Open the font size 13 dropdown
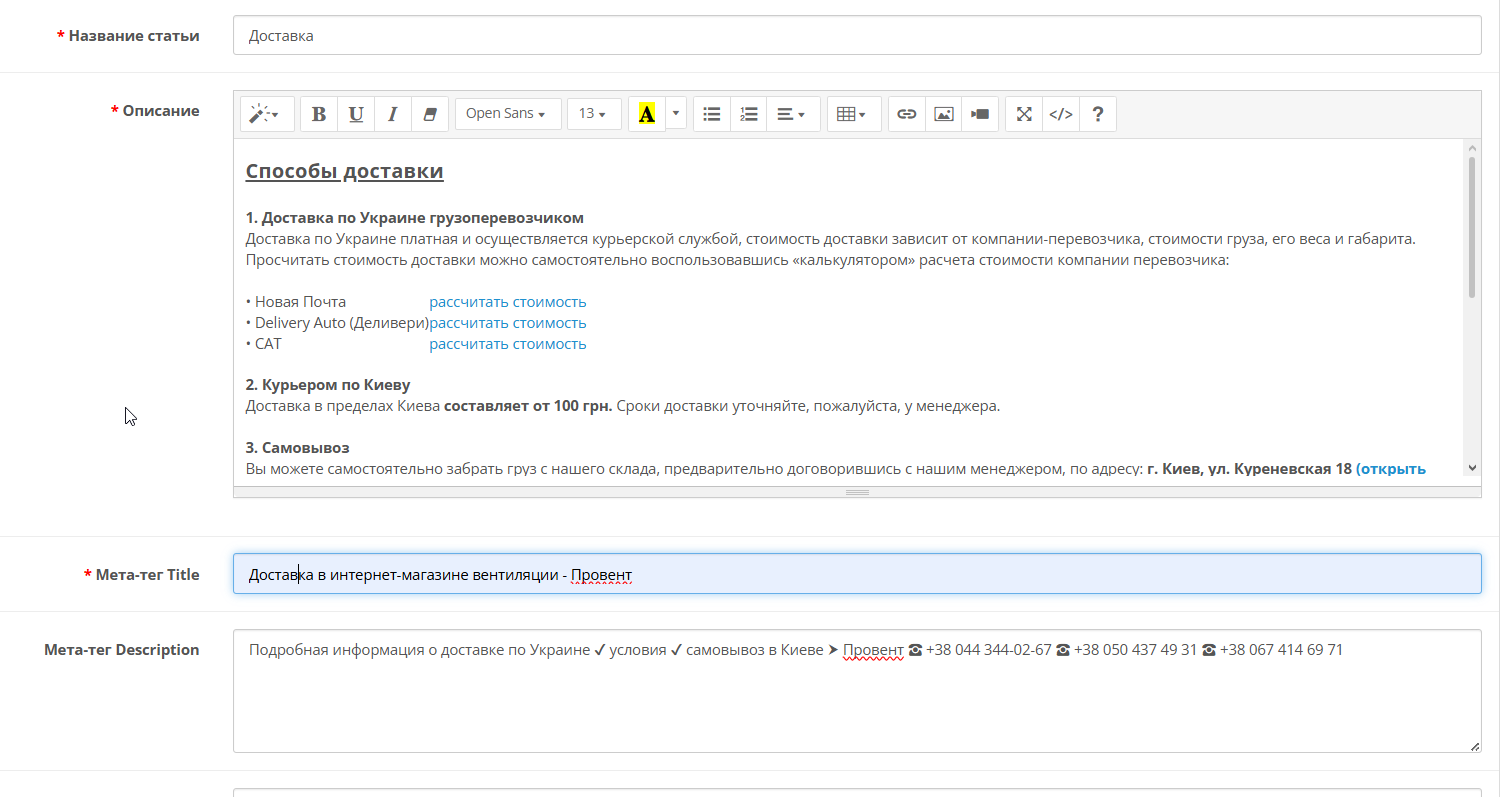Viewport: 1500px width, 797px height. [x=594, y=114]
